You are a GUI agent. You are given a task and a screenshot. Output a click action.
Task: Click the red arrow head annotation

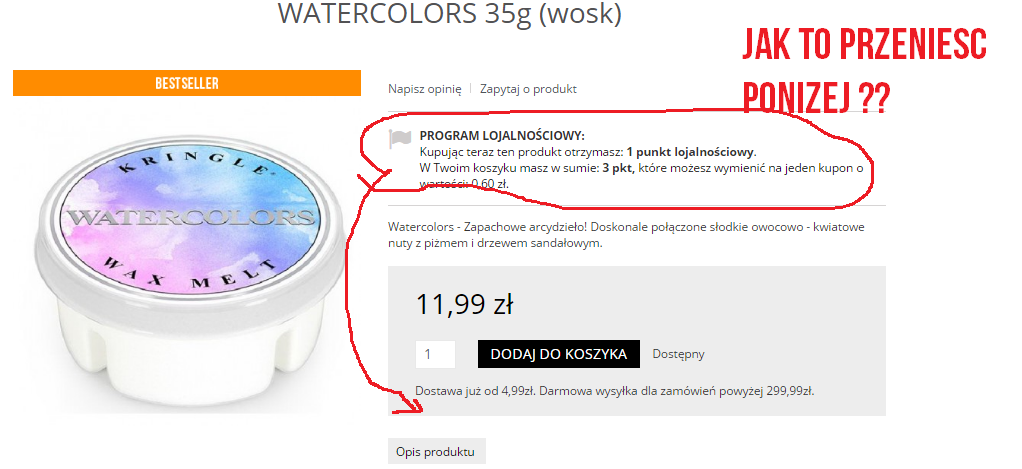411,404
